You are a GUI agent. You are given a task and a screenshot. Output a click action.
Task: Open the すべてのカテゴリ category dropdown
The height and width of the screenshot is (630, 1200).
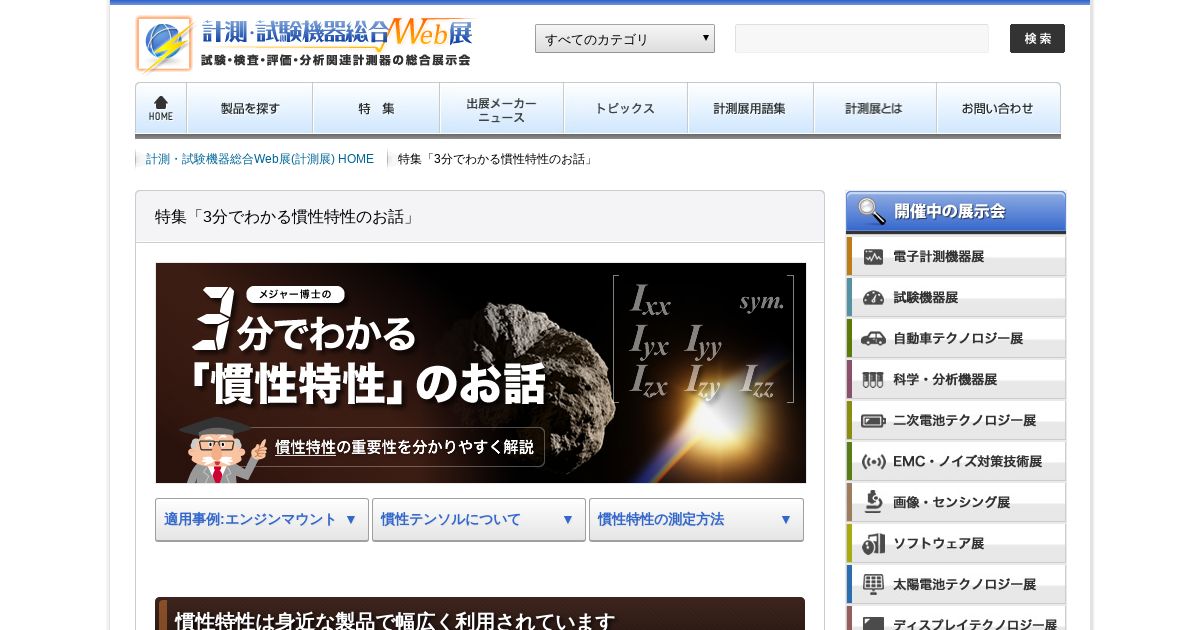pyautogui.click(x=625, y=39)
